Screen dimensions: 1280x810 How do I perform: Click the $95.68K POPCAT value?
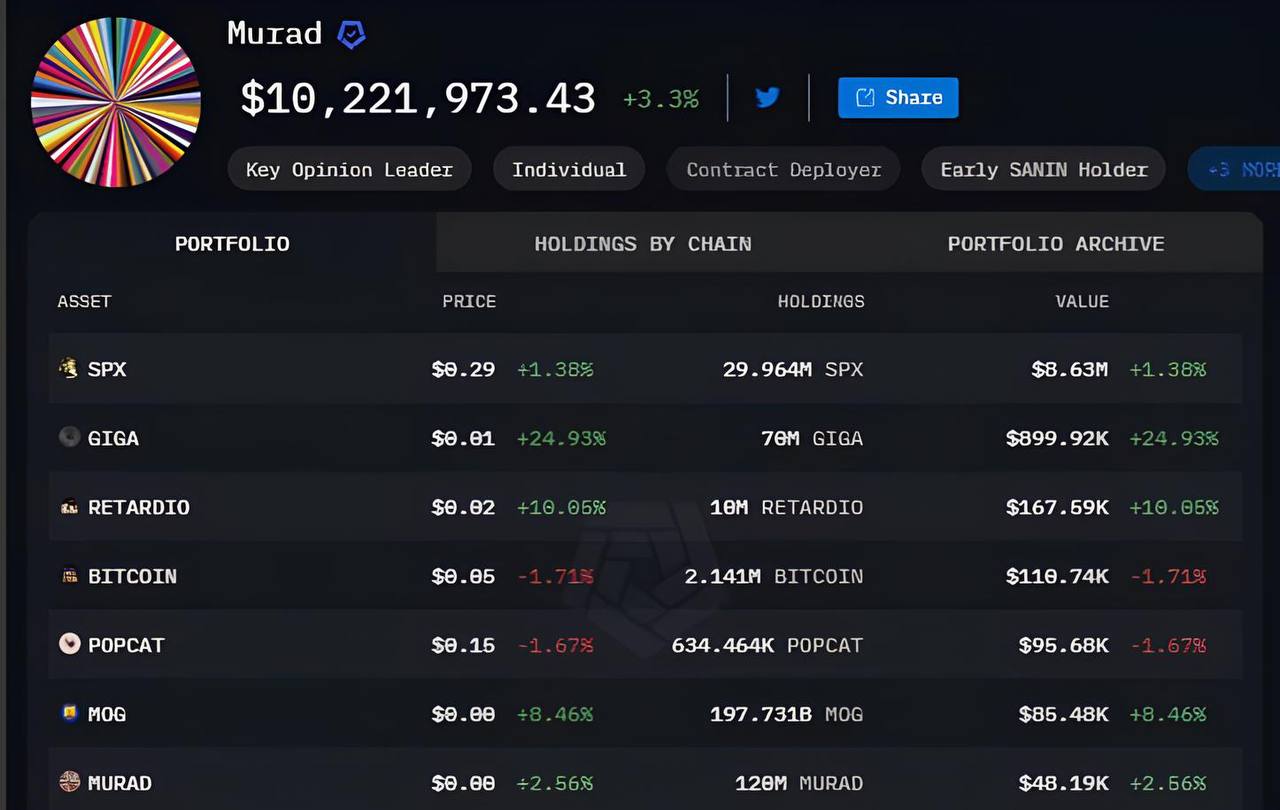1063,645
